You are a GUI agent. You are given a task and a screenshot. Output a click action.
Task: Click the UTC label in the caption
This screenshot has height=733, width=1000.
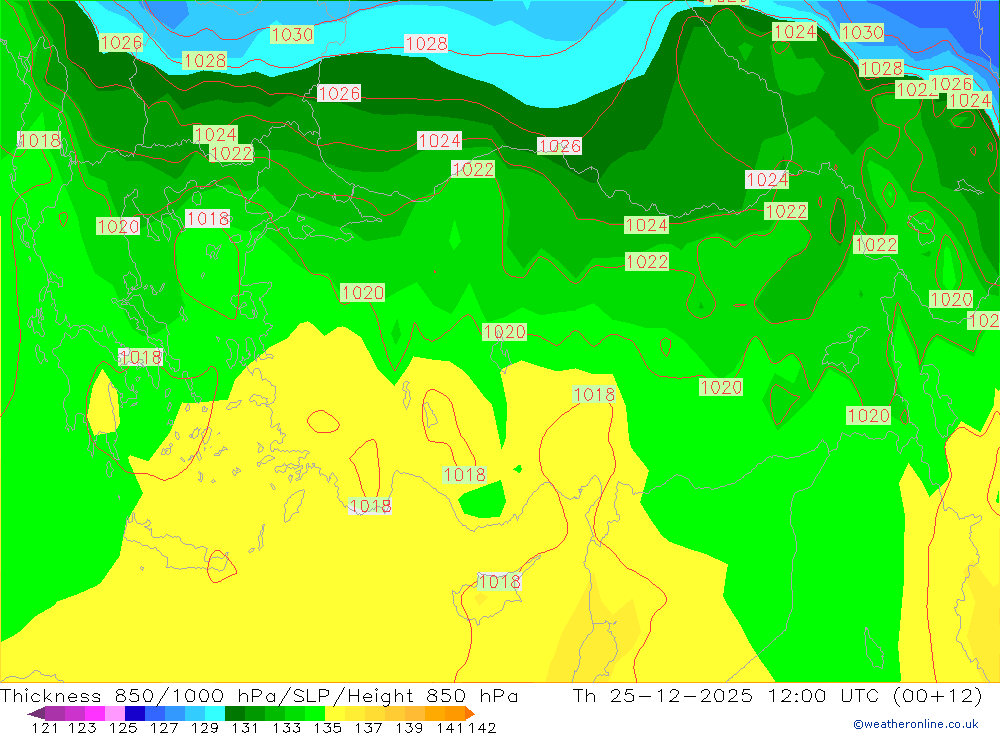[860, 695]
